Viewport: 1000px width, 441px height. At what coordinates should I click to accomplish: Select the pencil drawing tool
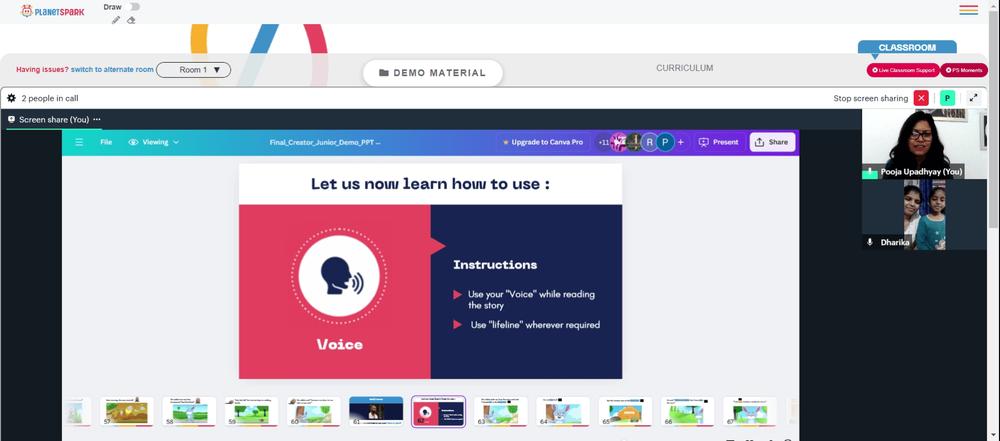tap(115, 20)
